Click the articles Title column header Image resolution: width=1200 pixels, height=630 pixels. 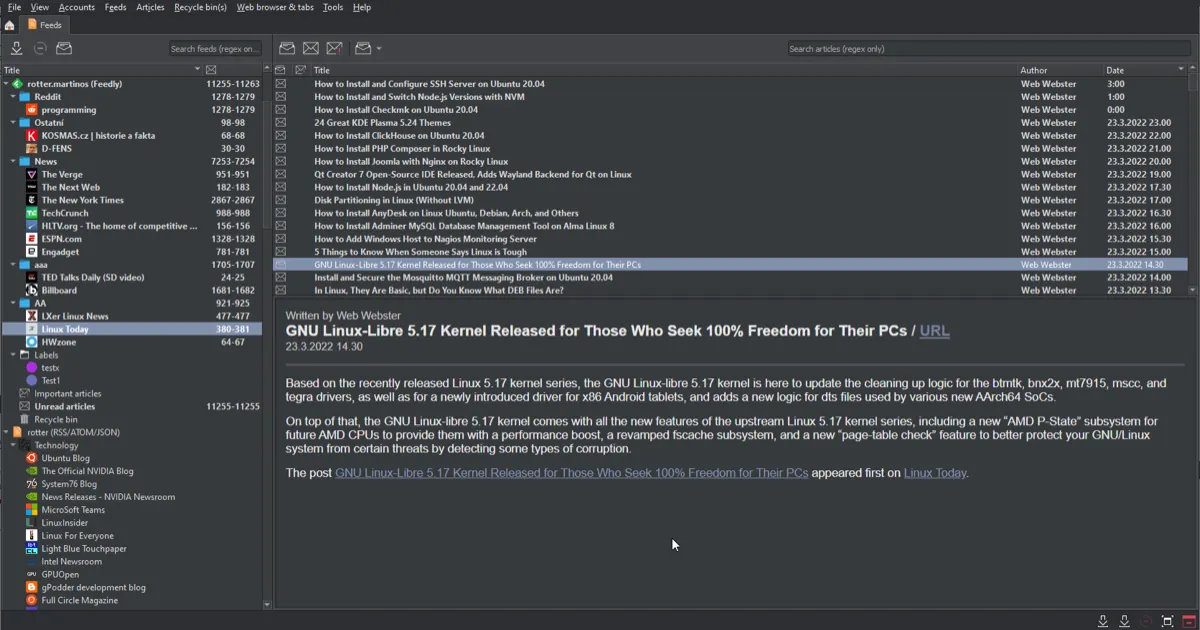pyautogui.click(x=664, y=70)
